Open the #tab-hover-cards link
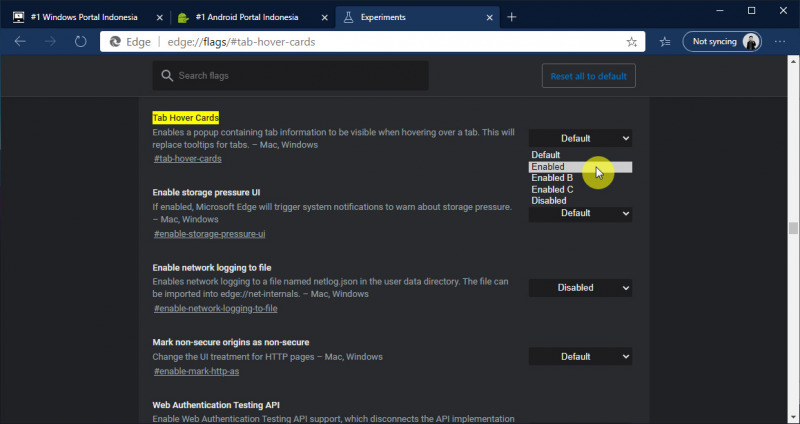This screenshot has height=424, width=800. pos(188,159)
